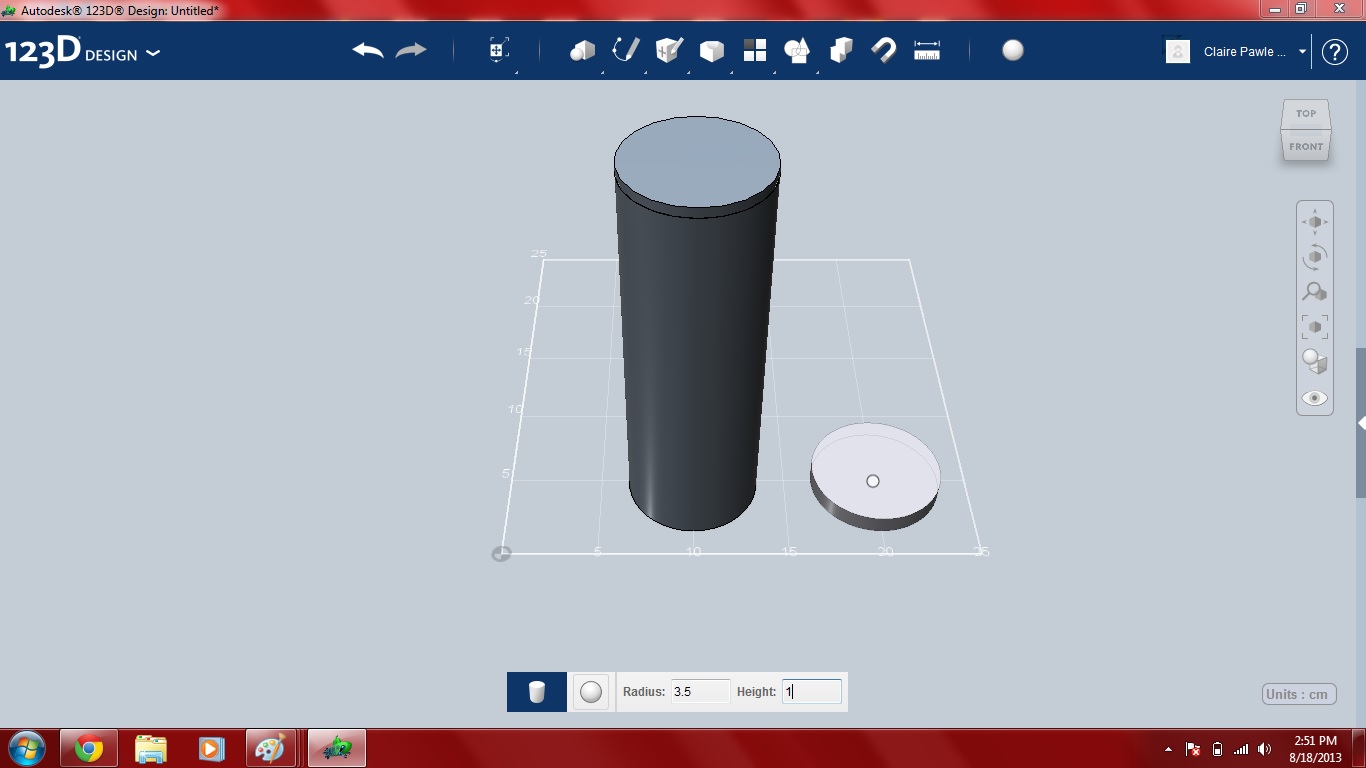
Task: Click the Height input field
Action: click(811, 691)
